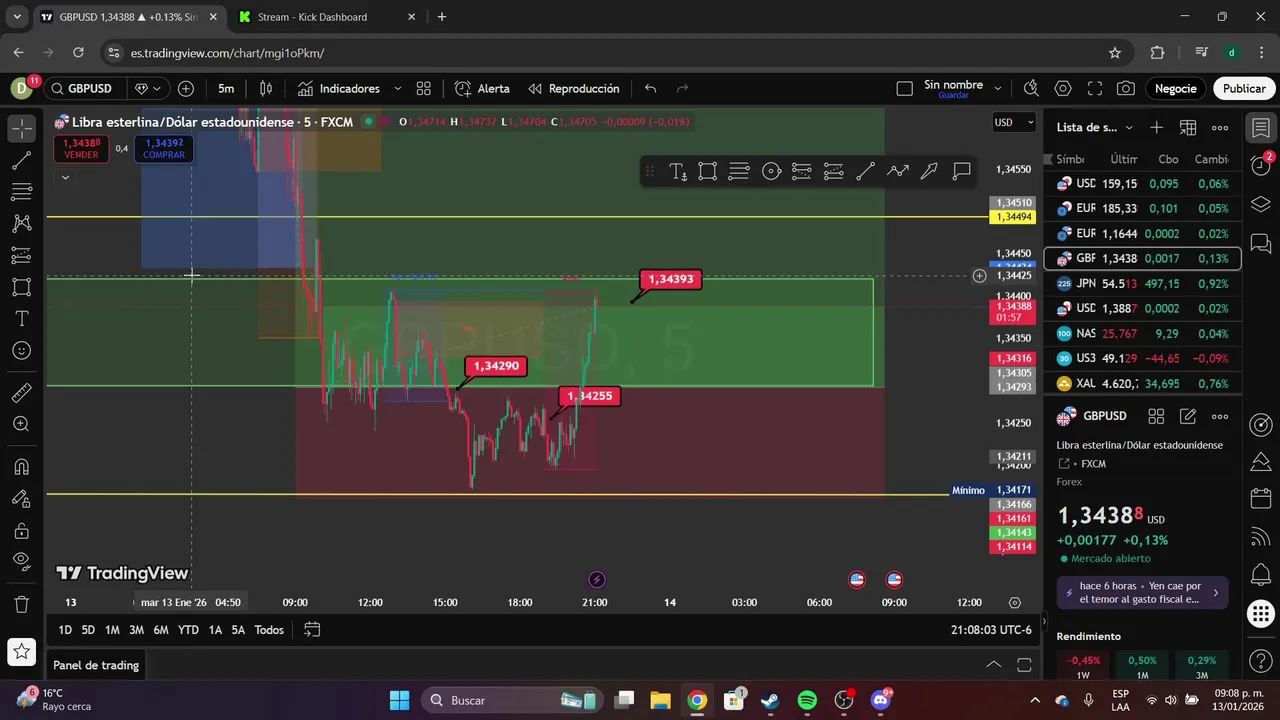Select the Todos date range

pos(269,630)
